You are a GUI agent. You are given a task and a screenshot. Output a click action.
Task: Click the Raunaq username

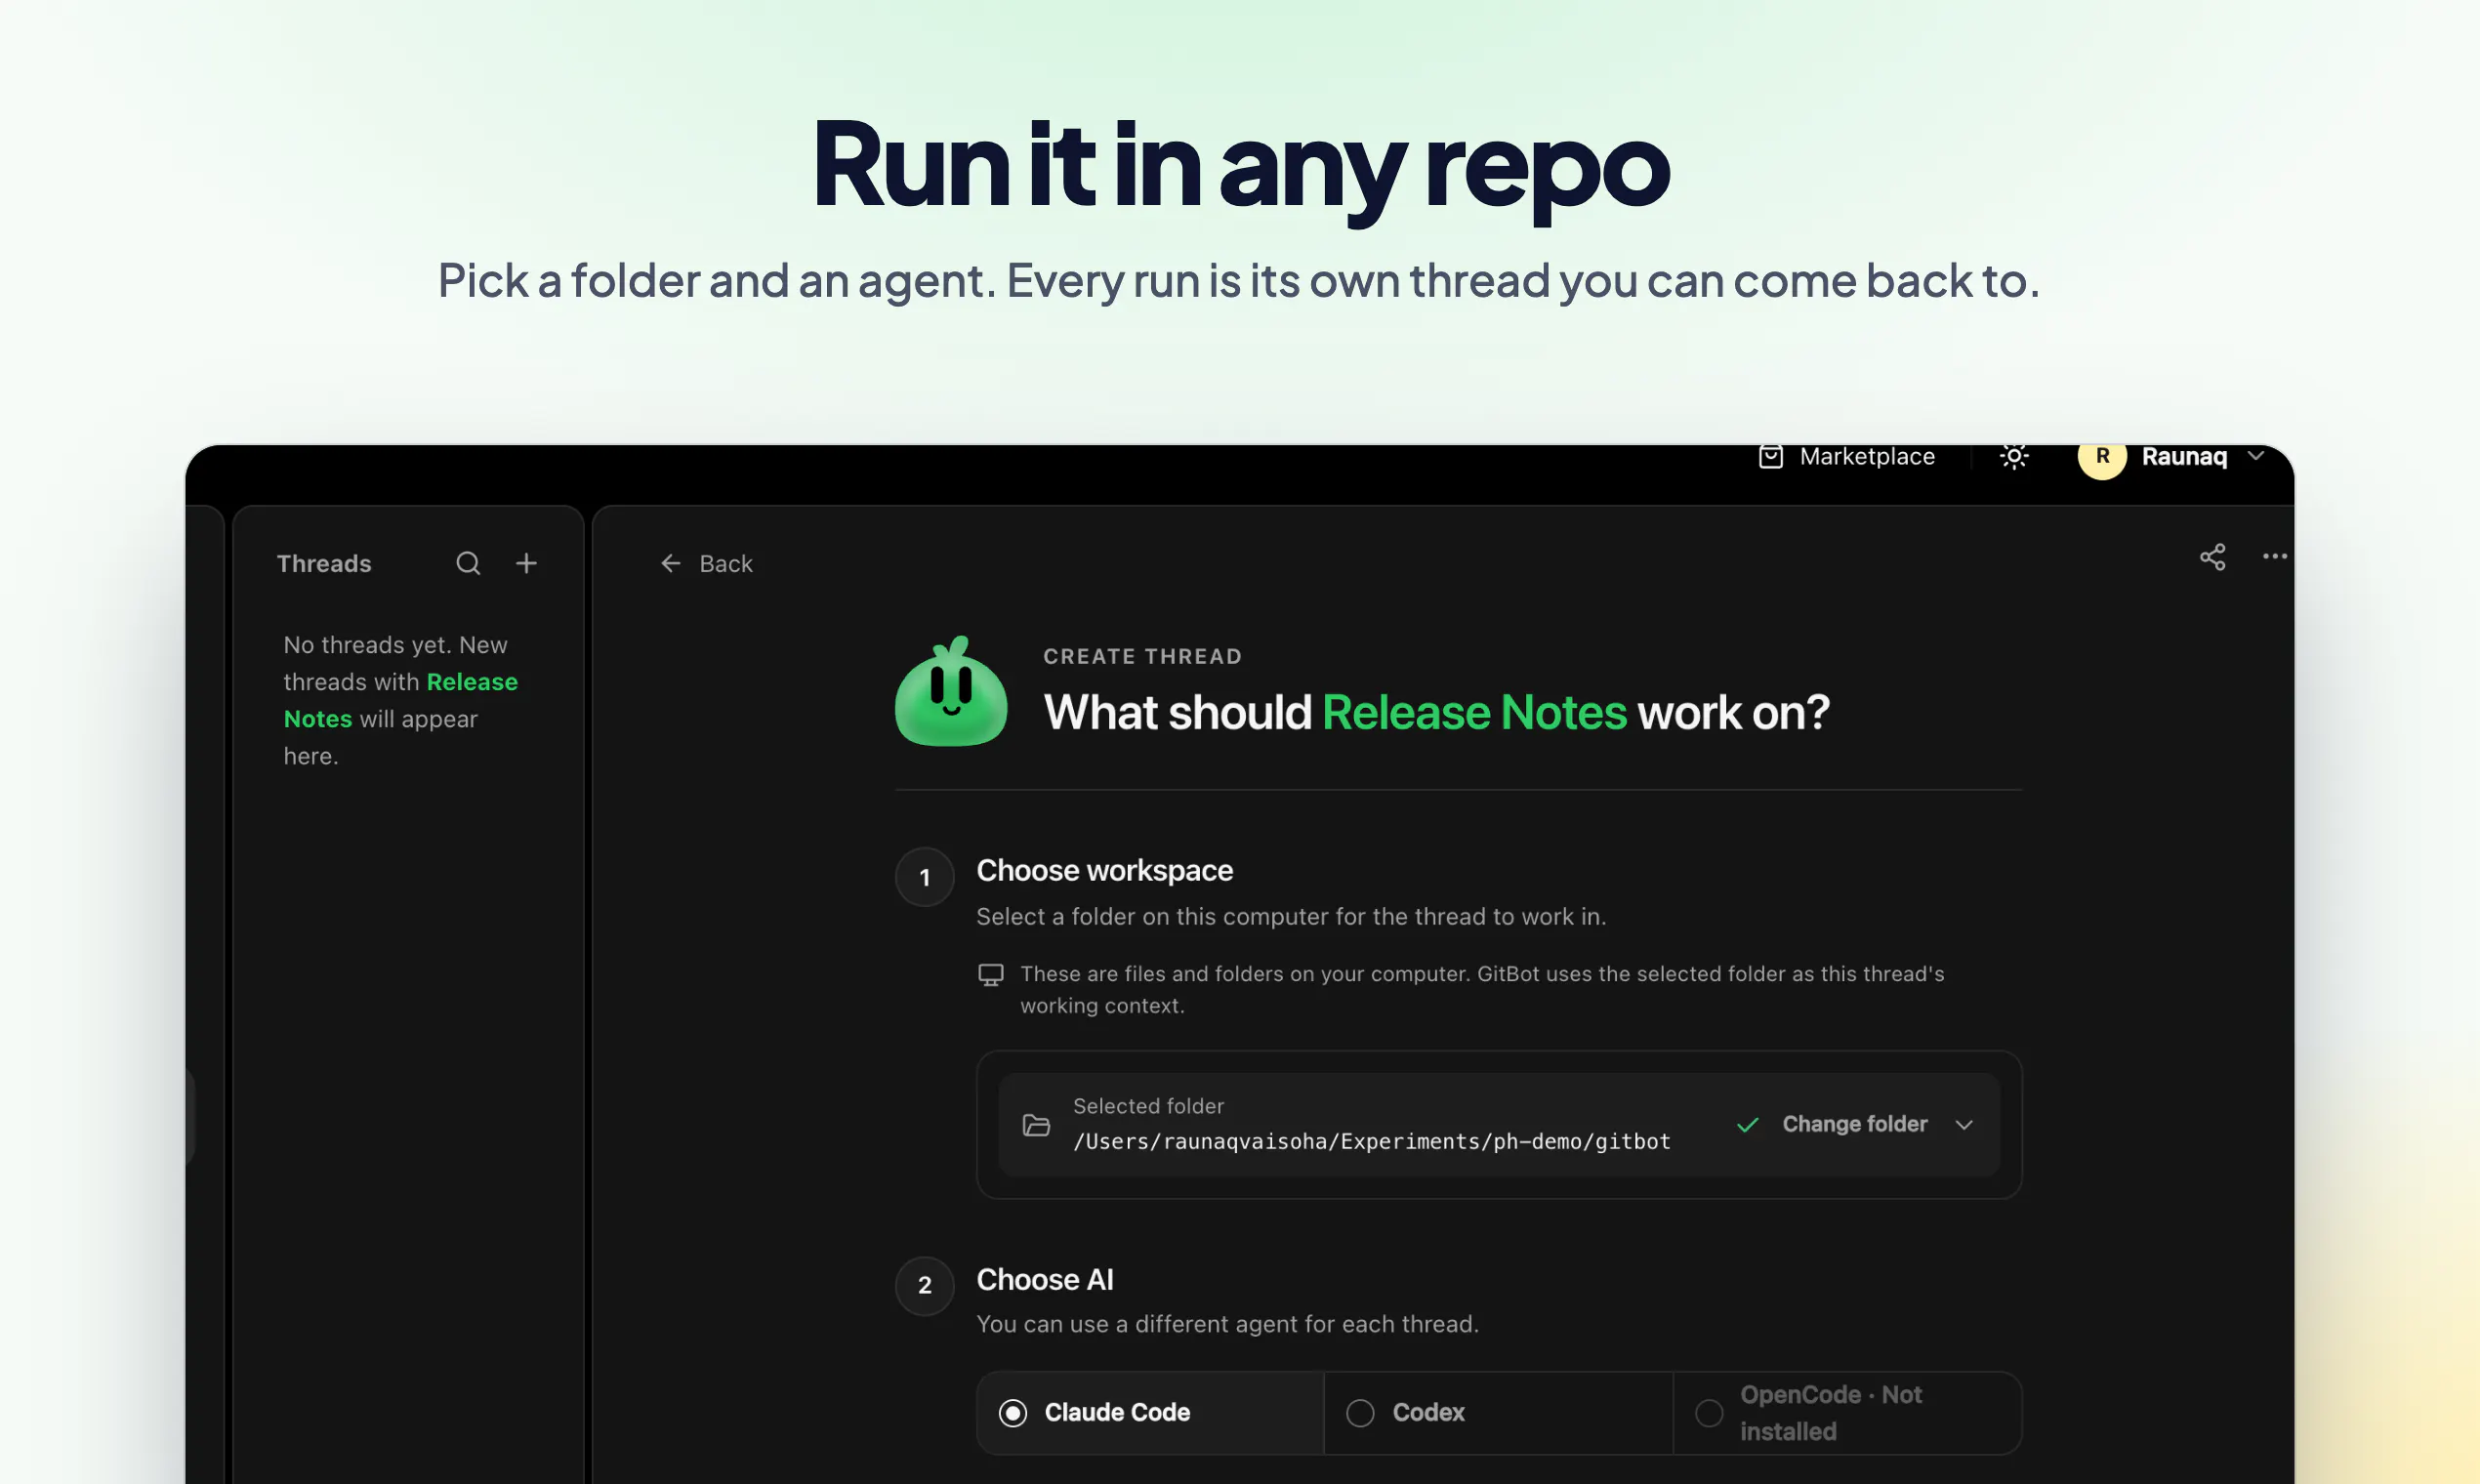(x=2185, y=457)
